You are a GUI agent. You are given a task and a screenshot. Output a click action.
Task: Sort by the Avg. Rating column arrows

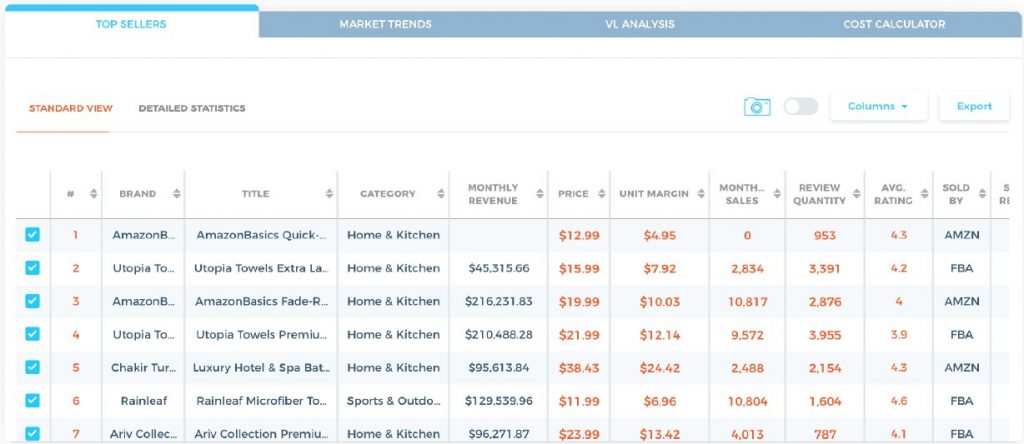click(924, 194)
